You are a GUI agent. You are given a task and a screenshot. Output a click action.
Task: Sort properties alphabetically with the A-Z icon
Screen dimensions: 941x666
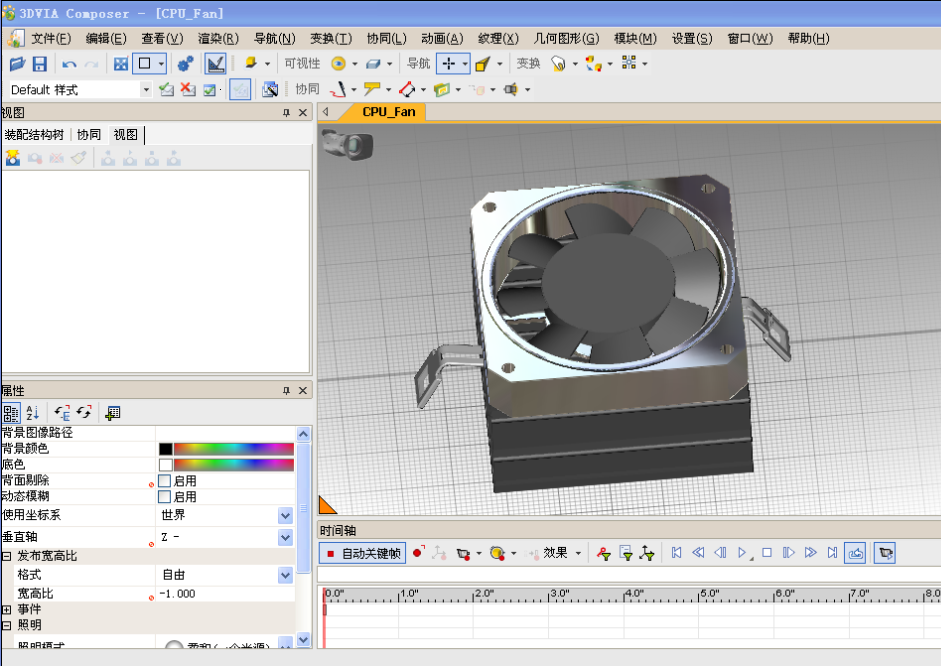pyautogui.click(x=32, y=412)
